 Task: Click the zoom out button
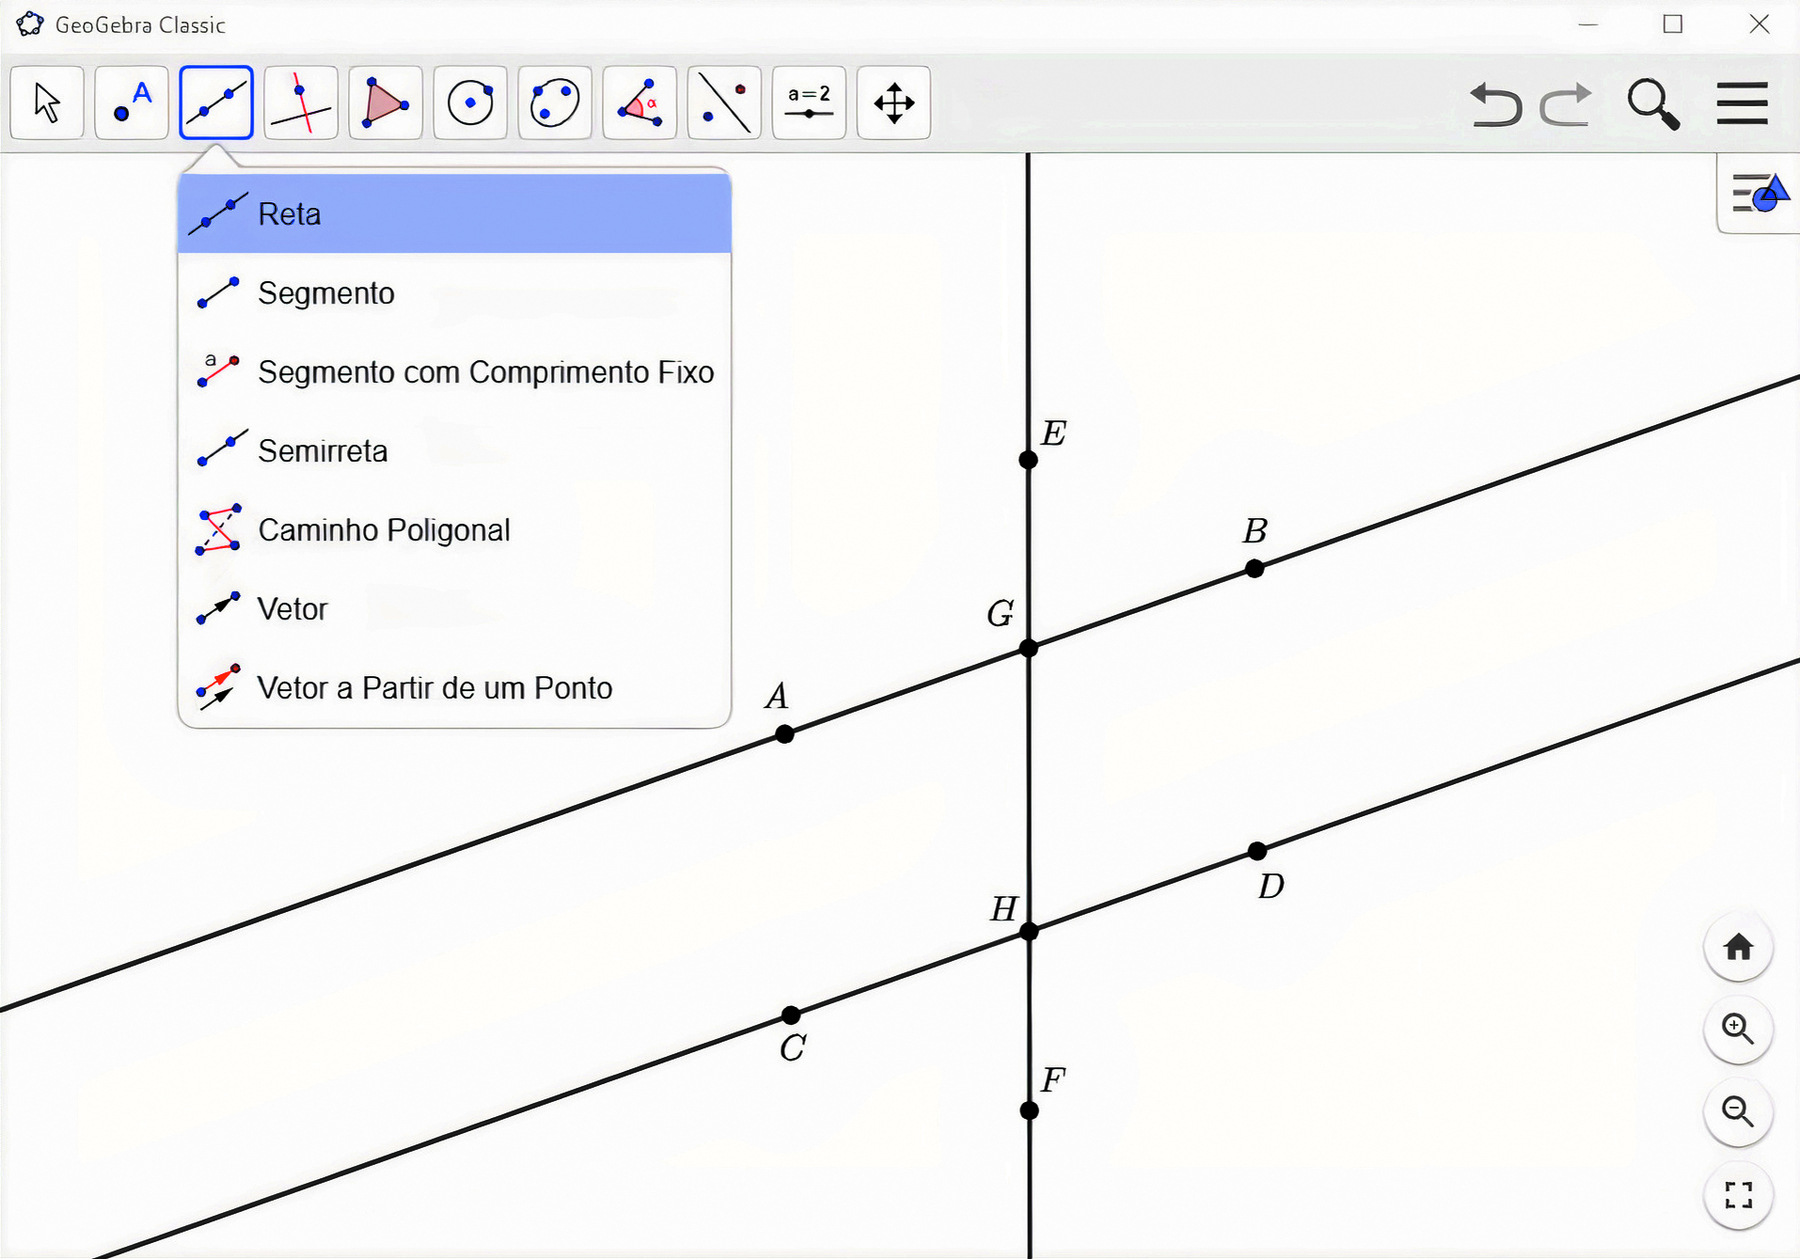1738,1112
